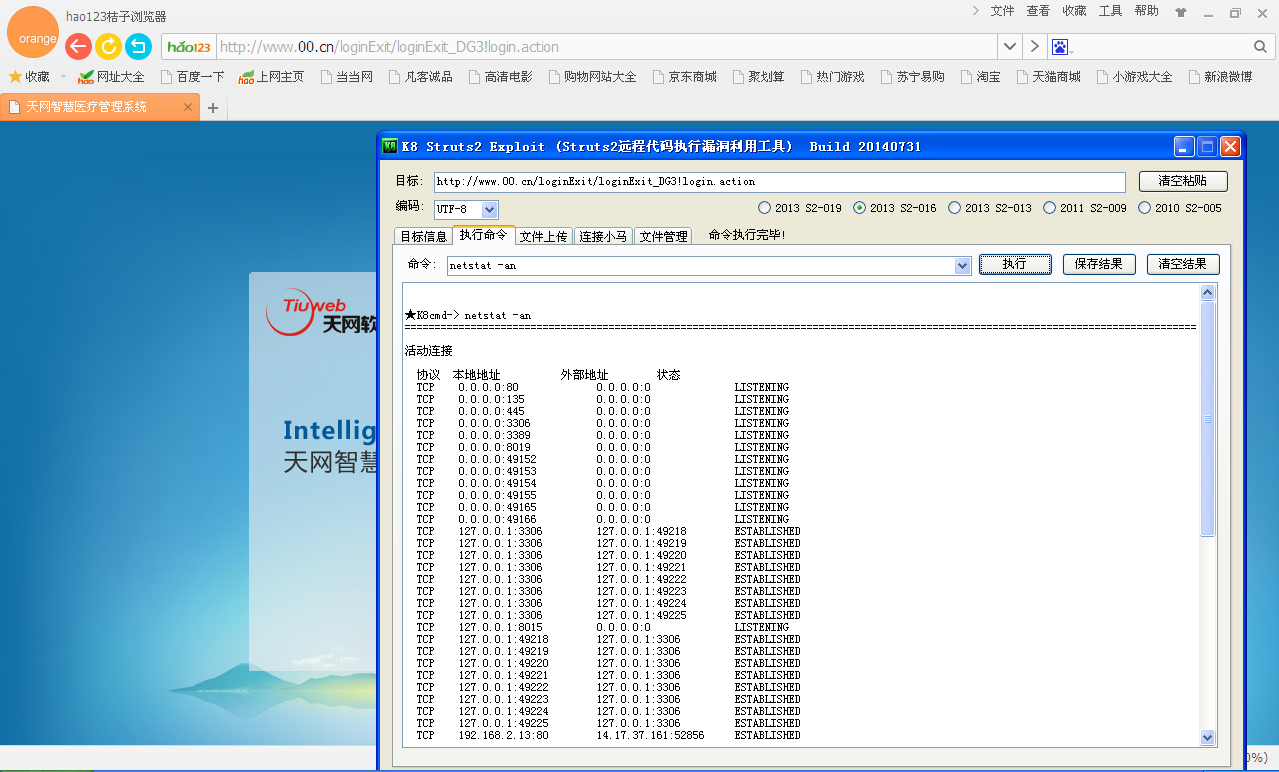The width and height of the screenshot is (1279, 772).
Task: Click the hao123 logo in address bar
Action: click(189, 47)
